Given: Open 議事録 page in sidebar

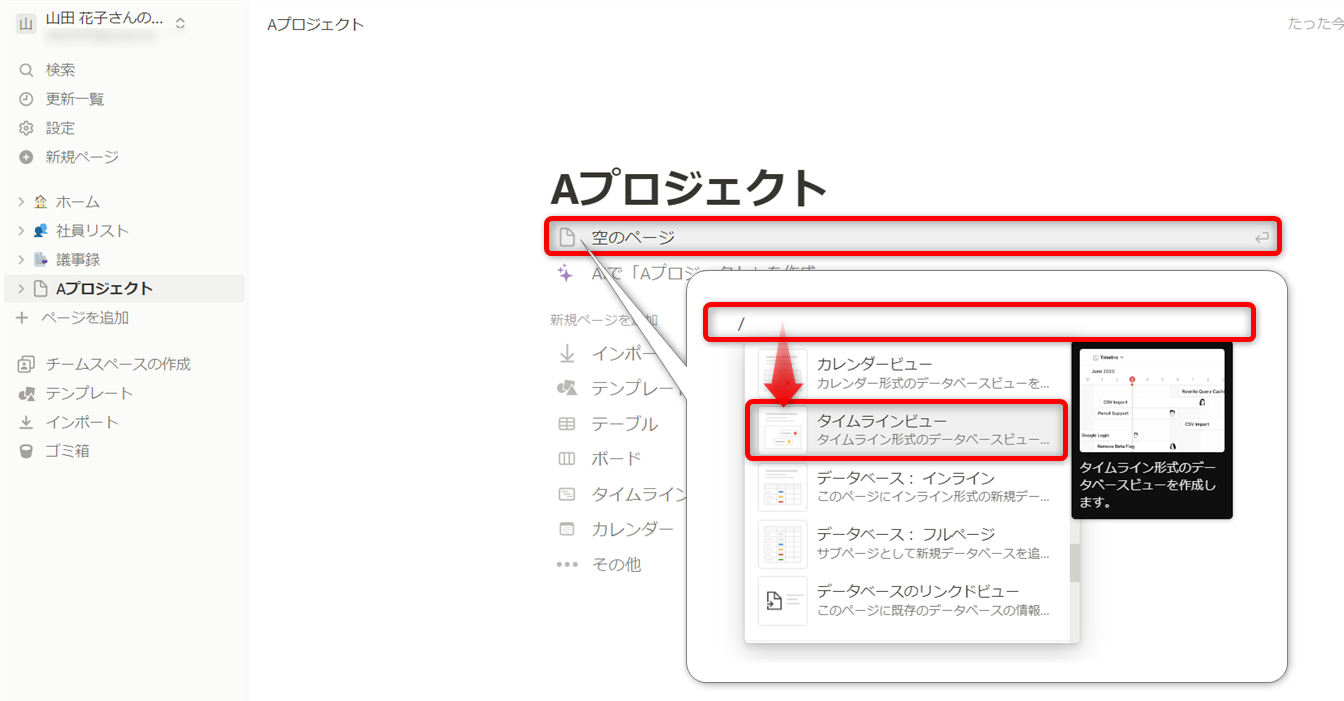Looking at the screenshot, I should [x=78, y=260].
